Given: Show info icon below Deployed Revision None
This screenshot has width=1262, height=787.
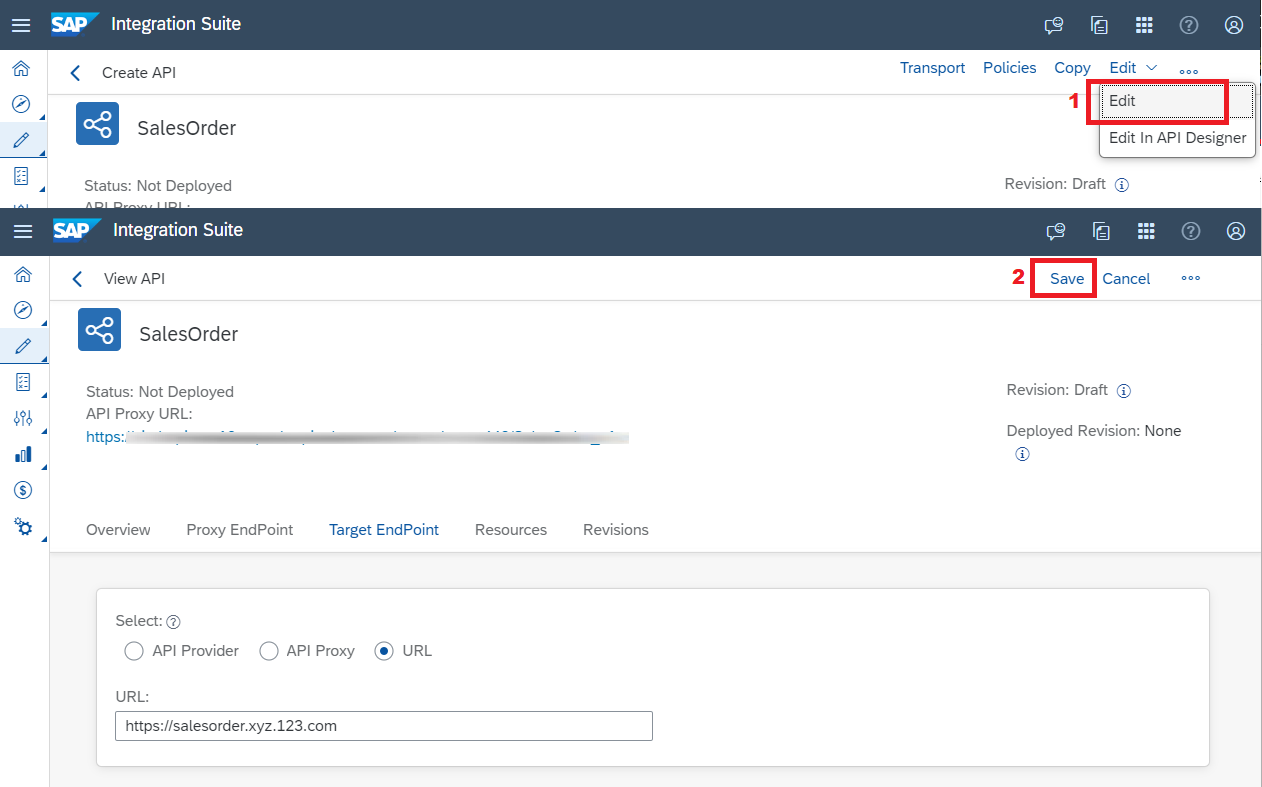Looking at the screenshot, I should [1022, 454].
